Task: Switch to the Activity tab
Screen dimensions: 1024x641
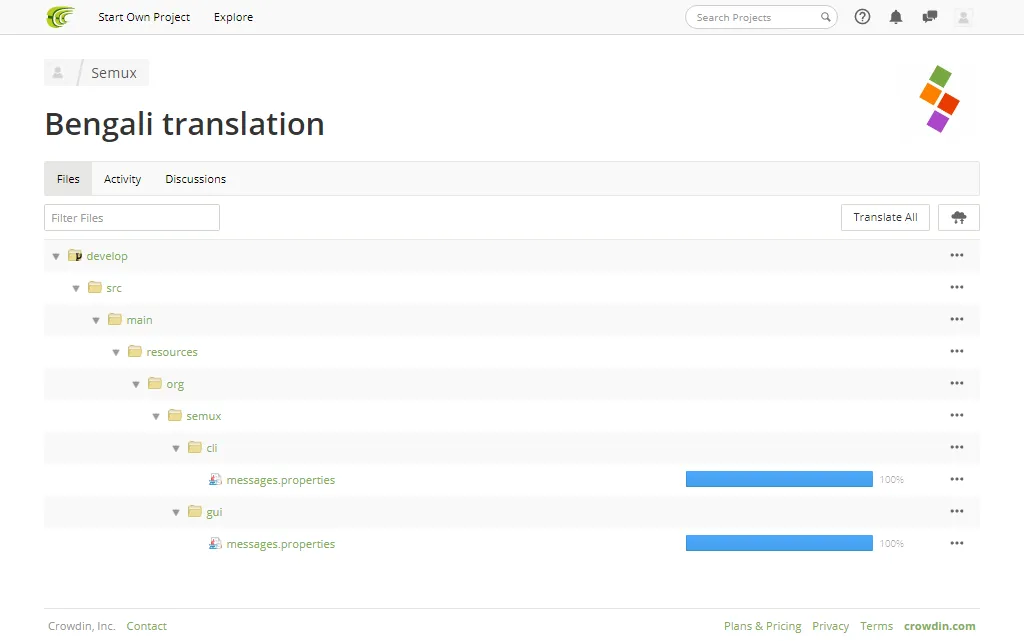Action: click(122, 179)
